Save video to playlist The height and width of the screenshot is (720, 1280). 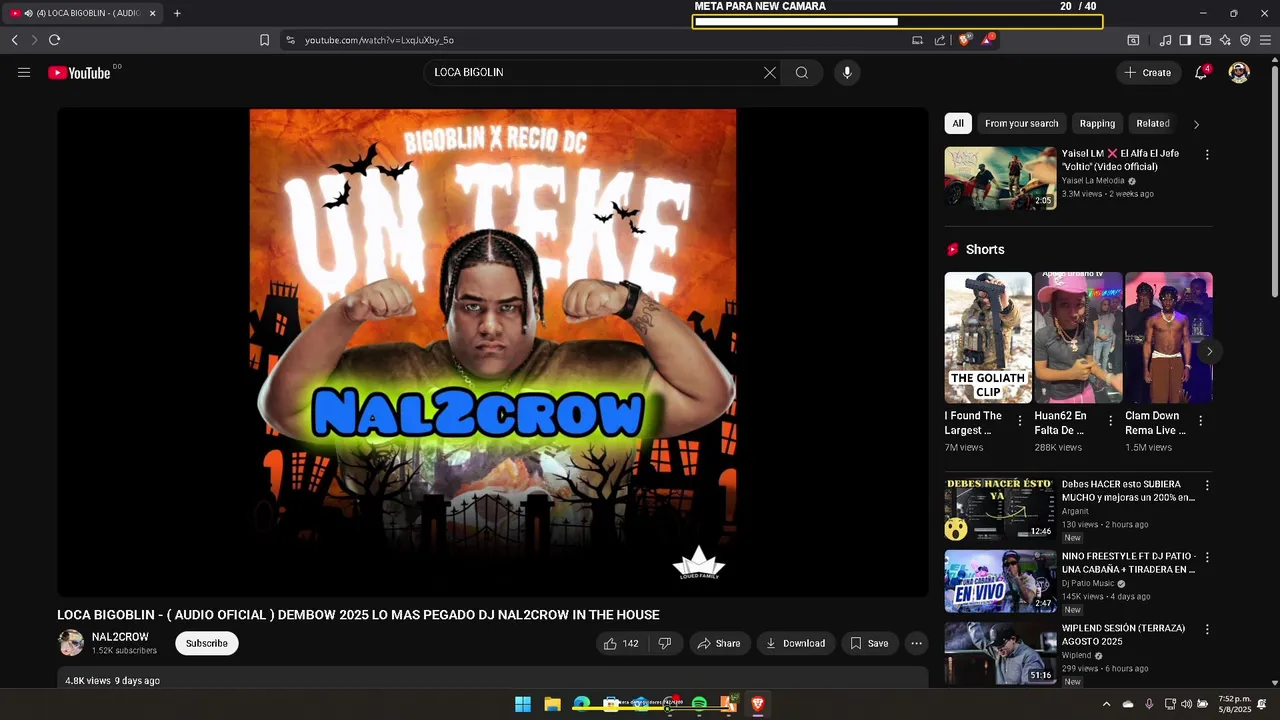coord(869,643)
